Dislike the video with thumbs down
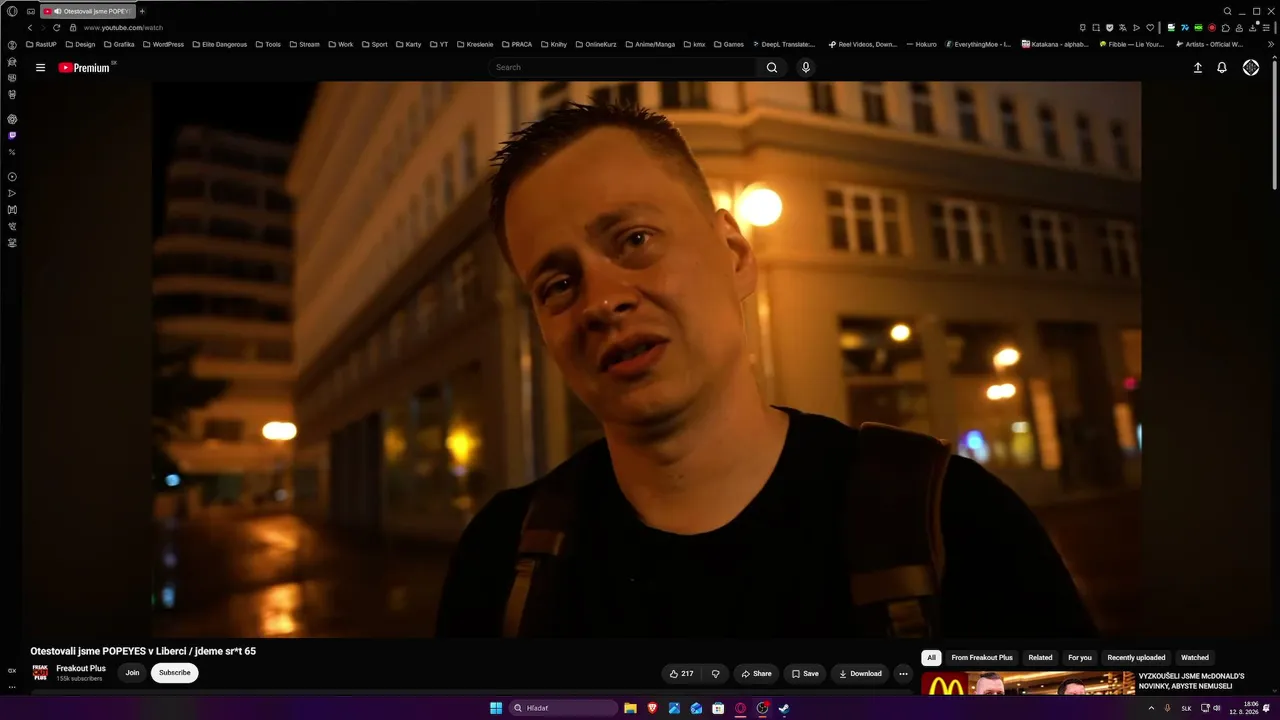Viewport: 1280px width, 720px height. 716,674
